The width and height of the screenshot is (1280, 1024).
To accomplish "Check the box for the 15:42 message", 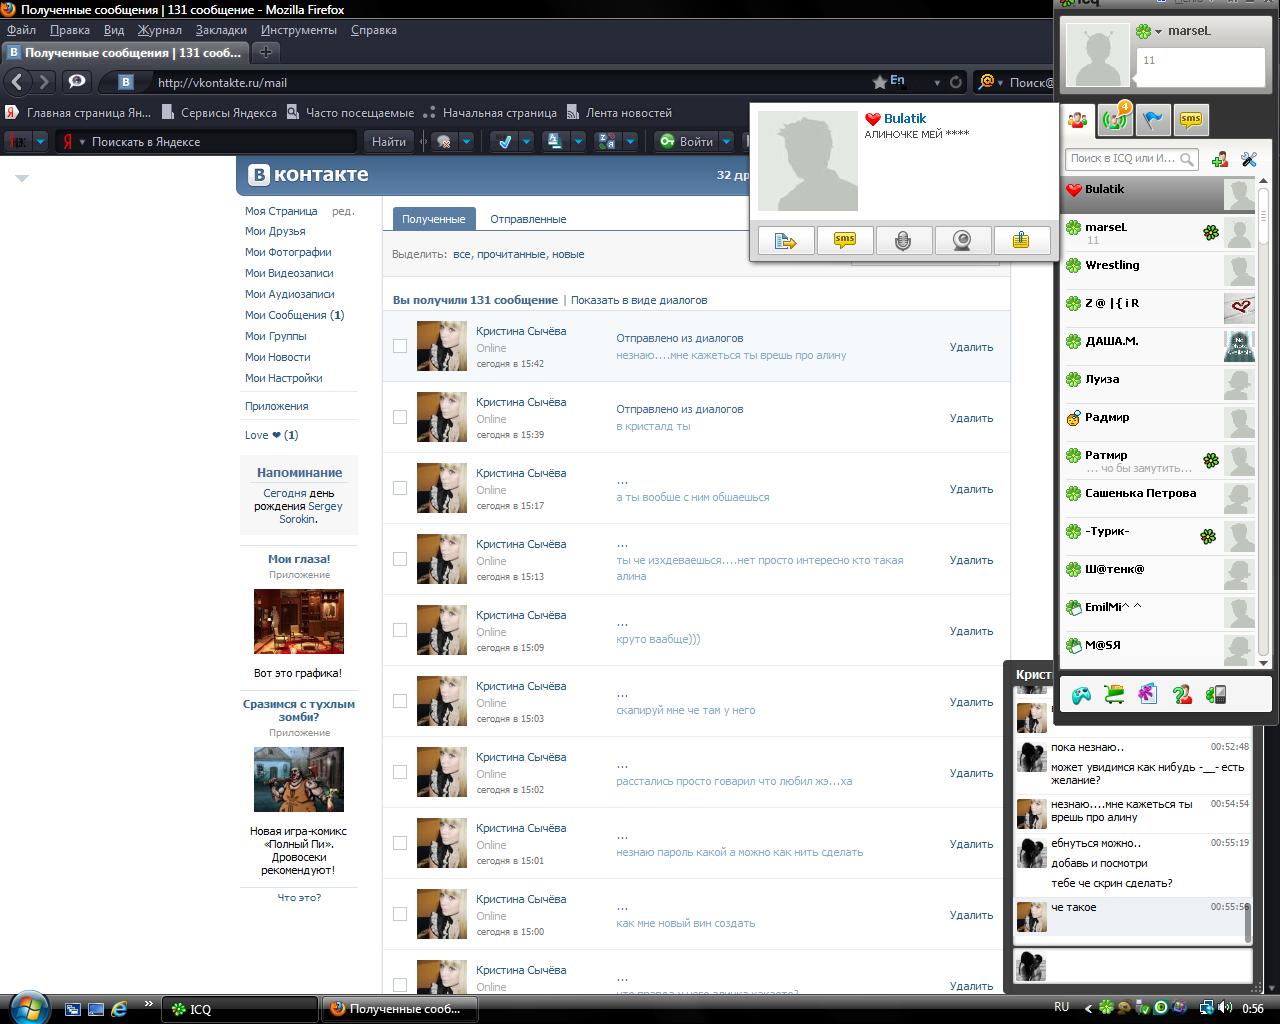I will click(x=400, y=346).
